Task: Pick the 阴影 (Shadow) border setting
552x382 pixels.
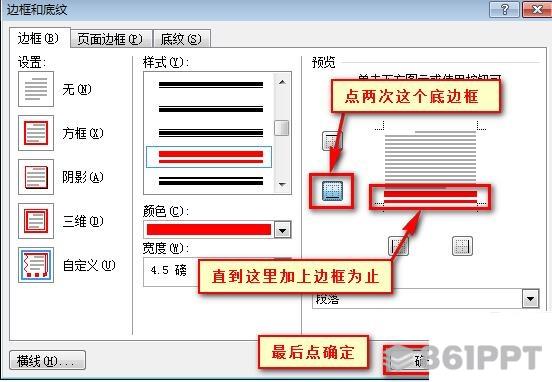Action: 36,177
